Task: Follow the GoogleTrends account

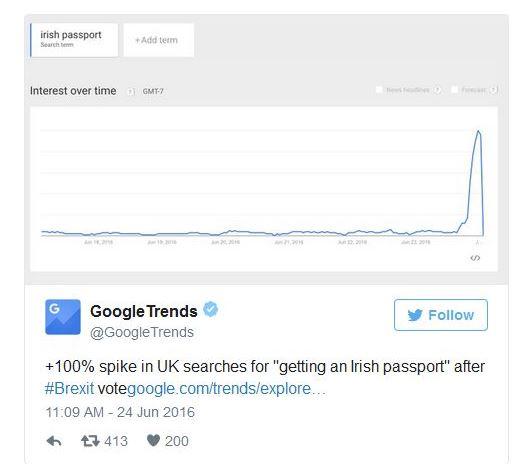Action: [x=441, y=315]
